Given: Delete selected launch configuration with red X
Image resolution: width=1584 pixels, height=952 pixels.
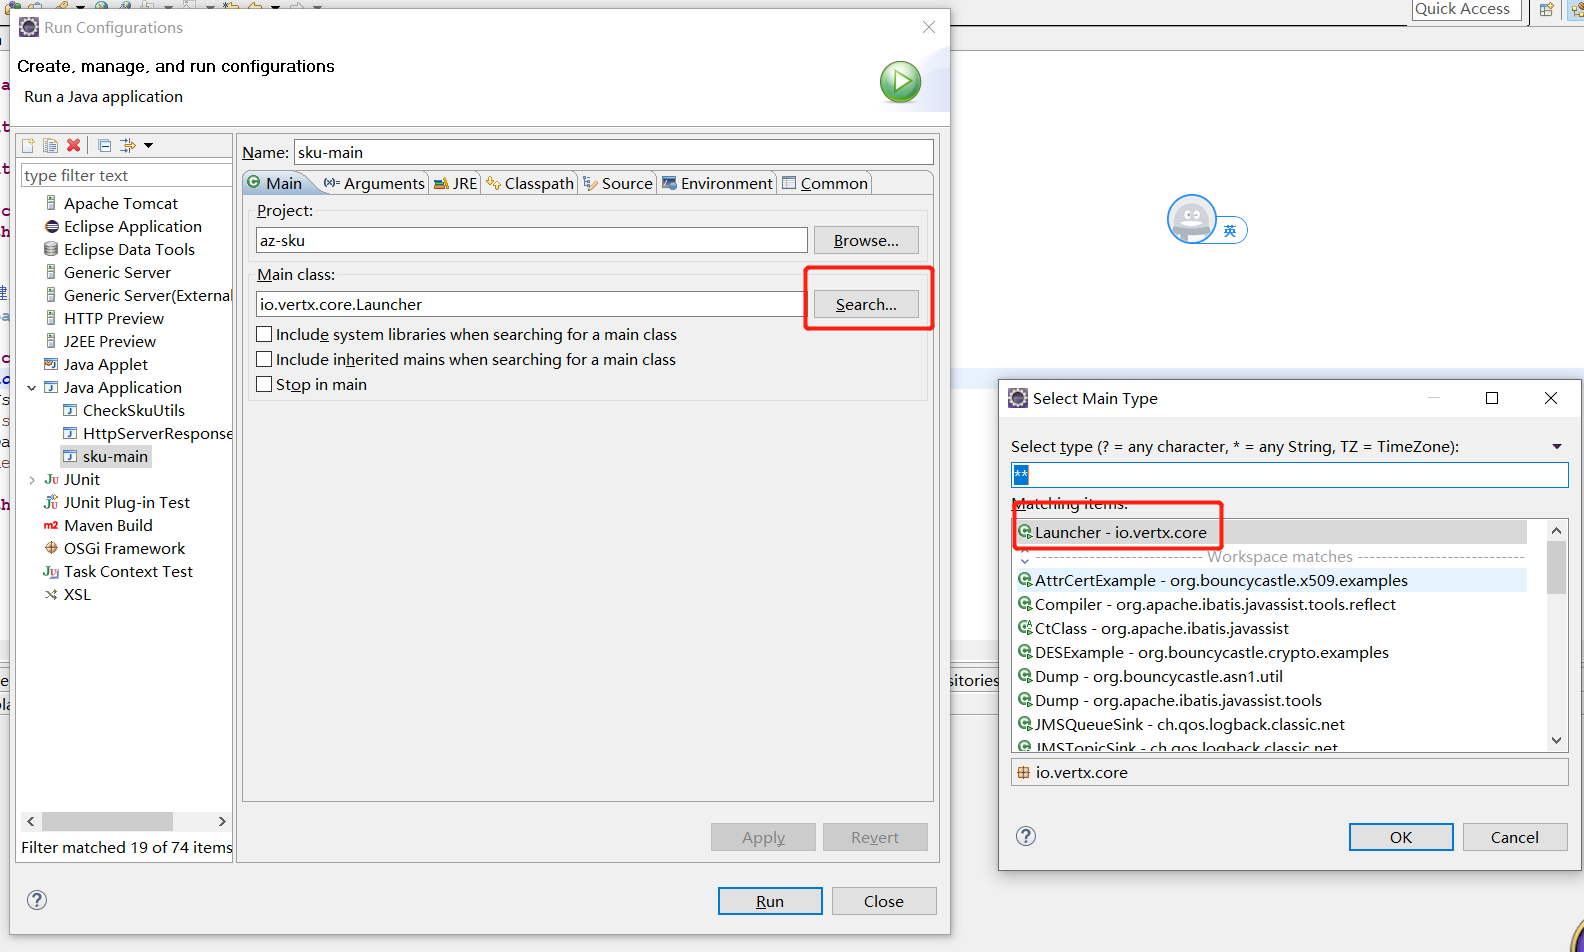Looking at the screenshot, I should coord(73,145).
